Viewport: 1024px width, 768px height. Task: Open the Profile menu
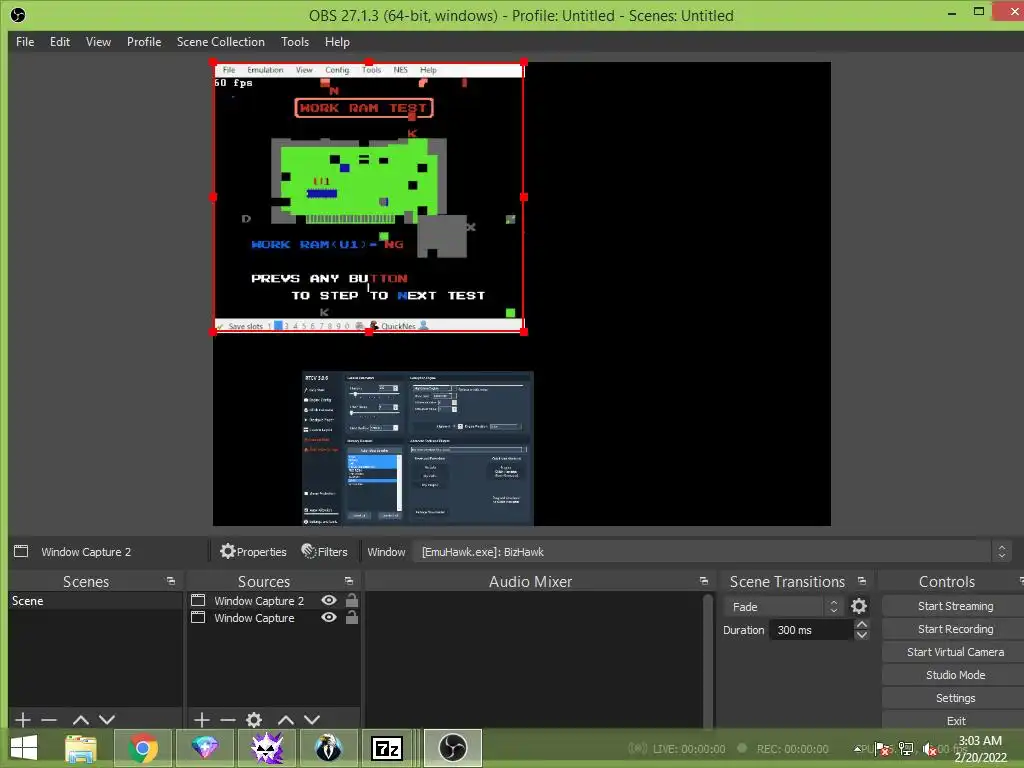pyautogui.click(x=144, y=42)
